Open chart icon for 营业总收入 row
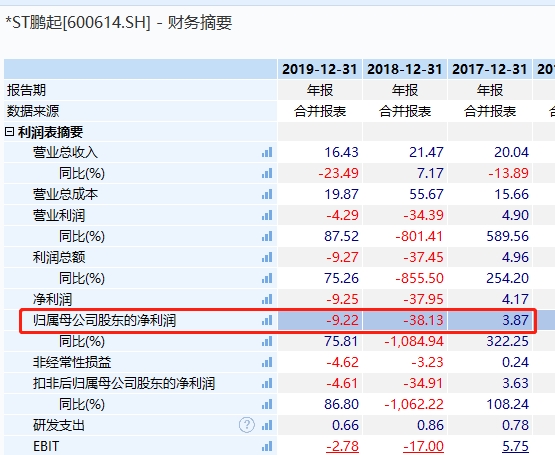The width and height of the screenshot is (555, 455). (267, 153)
